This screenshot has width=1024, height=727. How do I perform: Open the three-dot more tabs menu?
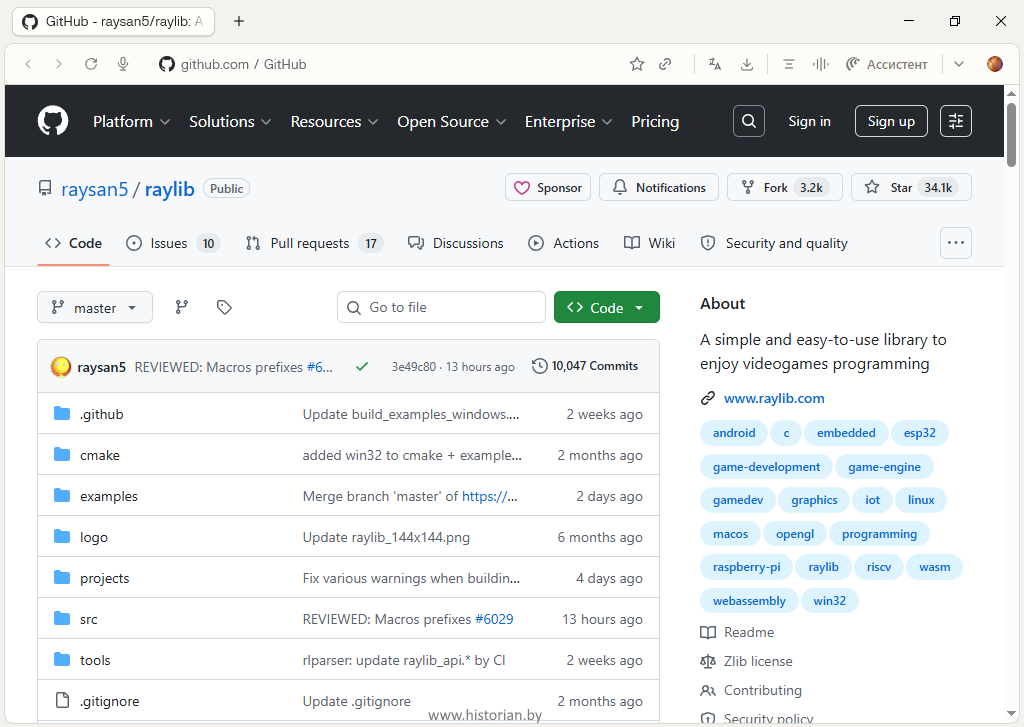pos(955,243)
